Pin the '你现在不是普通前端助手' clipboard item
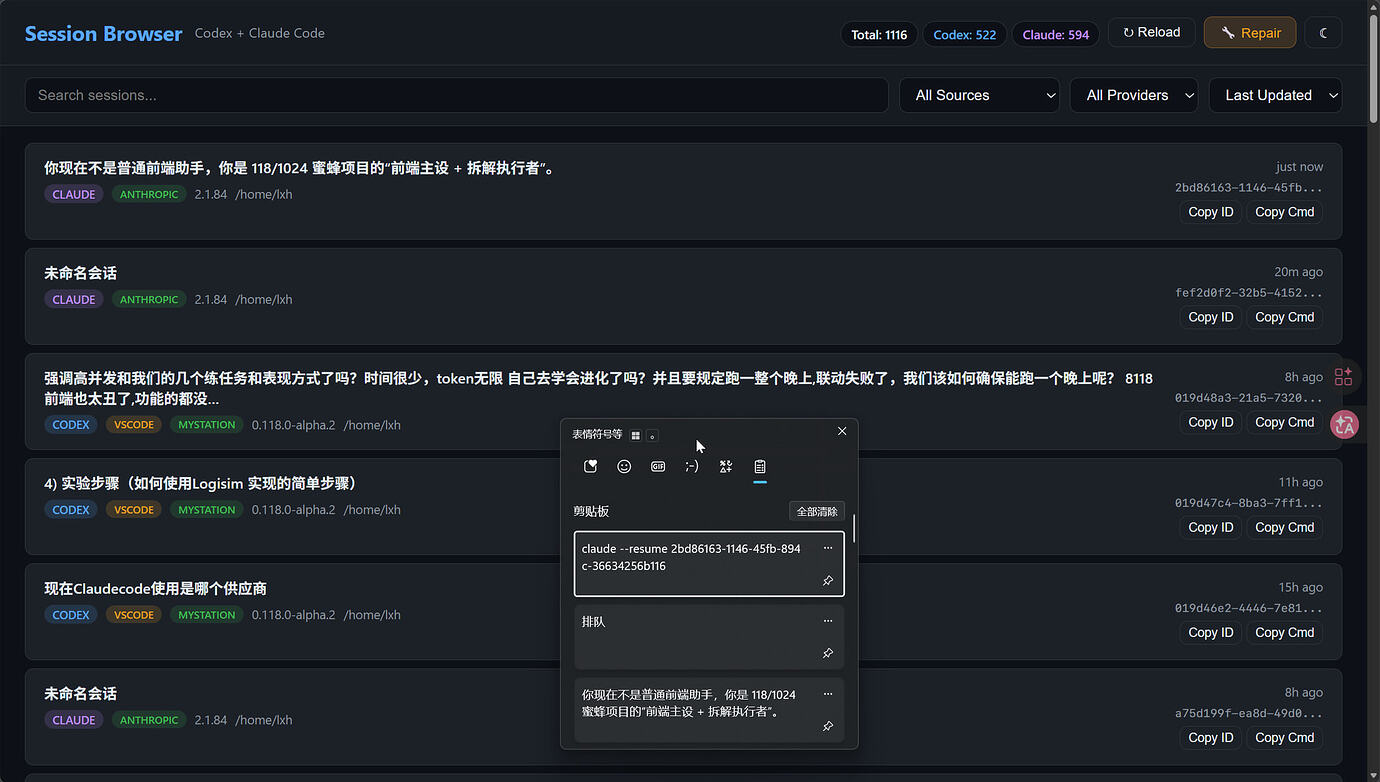Viewport: 1380px width, 782px height. tap(828, 727)
